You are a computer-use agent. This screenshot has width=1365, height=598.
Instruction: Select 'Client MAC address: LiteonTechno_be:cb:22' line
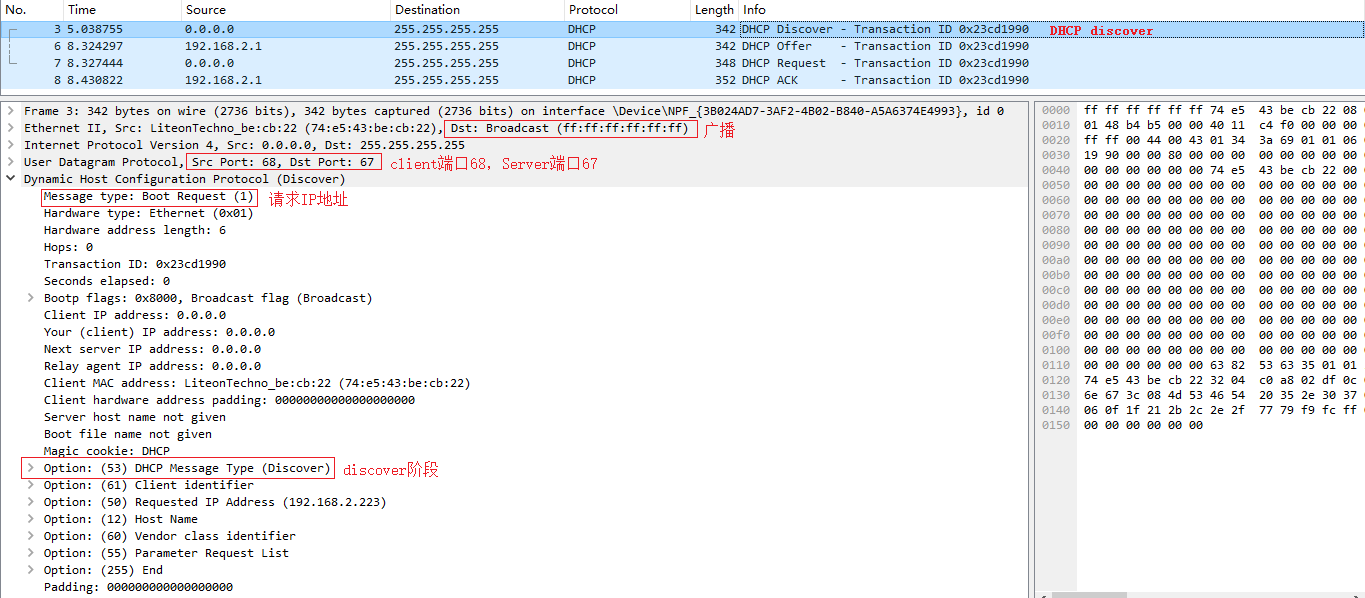[257, 383]
